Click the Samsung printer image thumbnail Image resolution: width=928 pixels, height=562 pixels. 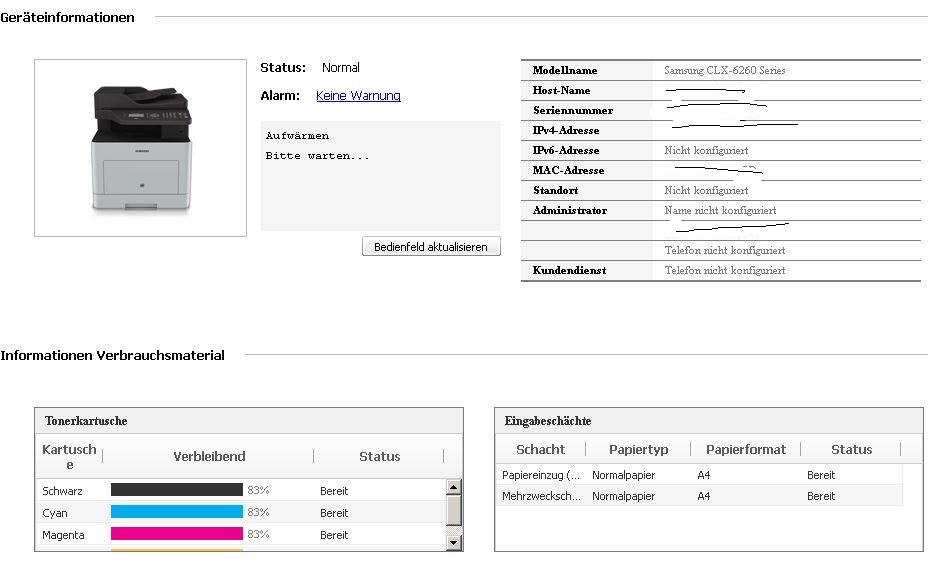(140, 148)
